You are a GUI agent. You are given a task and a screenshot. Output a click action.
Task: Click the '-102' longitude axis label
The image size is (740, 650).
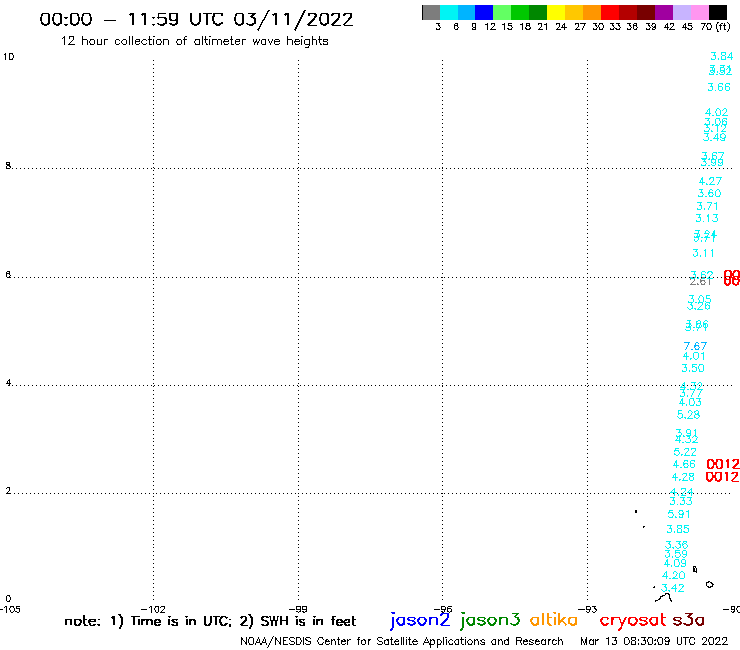coord(153,609)
